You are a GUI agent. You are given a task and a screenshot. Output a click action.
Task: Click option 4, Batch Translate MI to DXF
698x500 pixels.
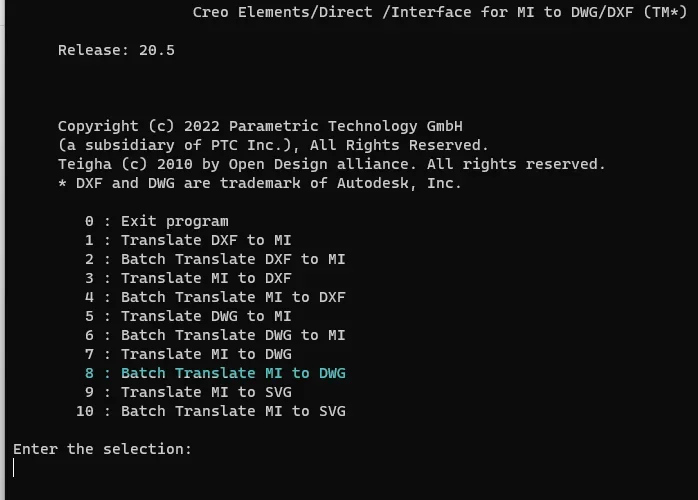215,297
